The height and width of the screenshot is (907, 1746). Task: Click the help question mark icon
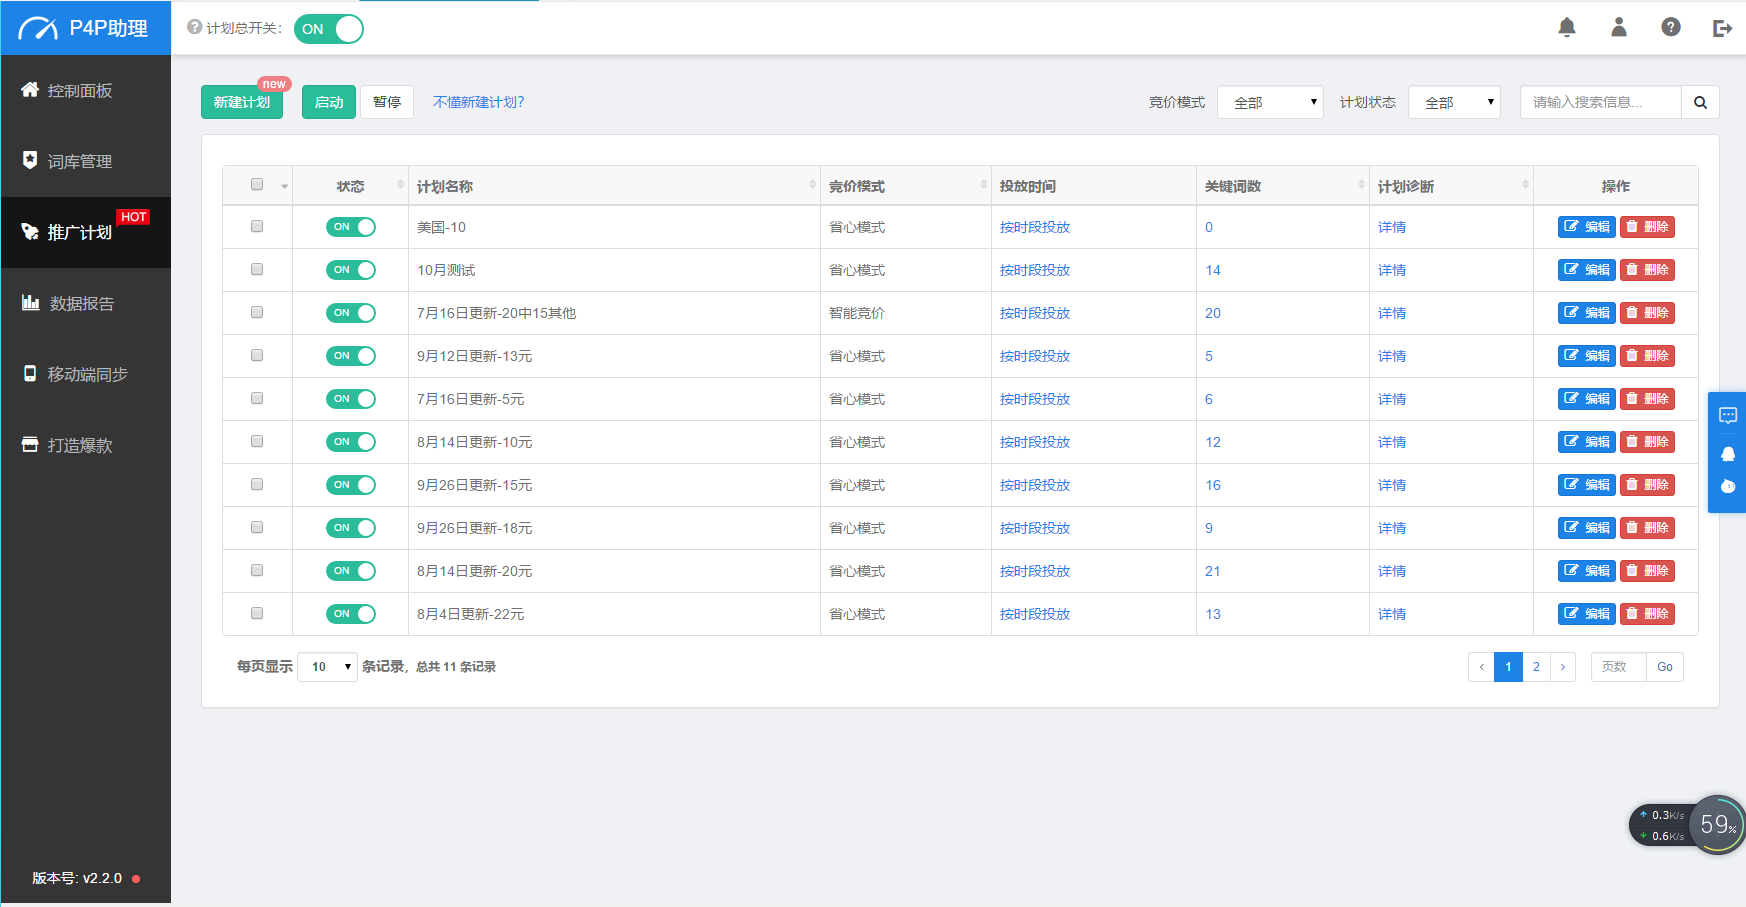(x=1671, y=28)
